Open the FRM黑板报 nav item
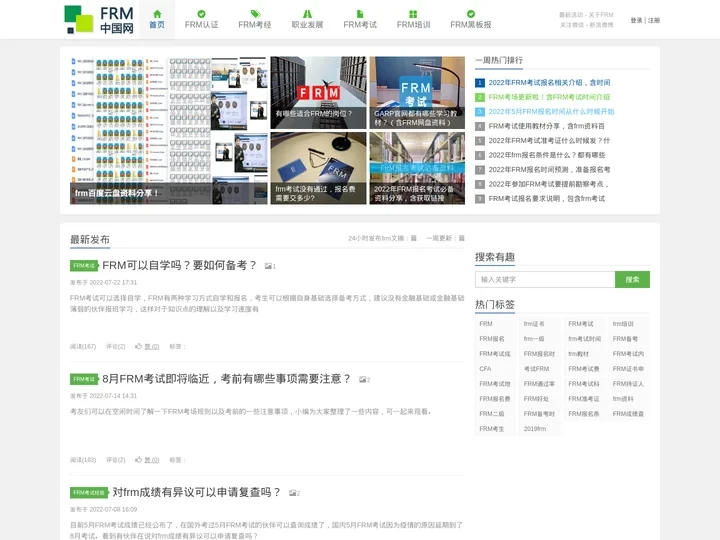The width and height of the screenshot is (720, 540). click(471, 19)
